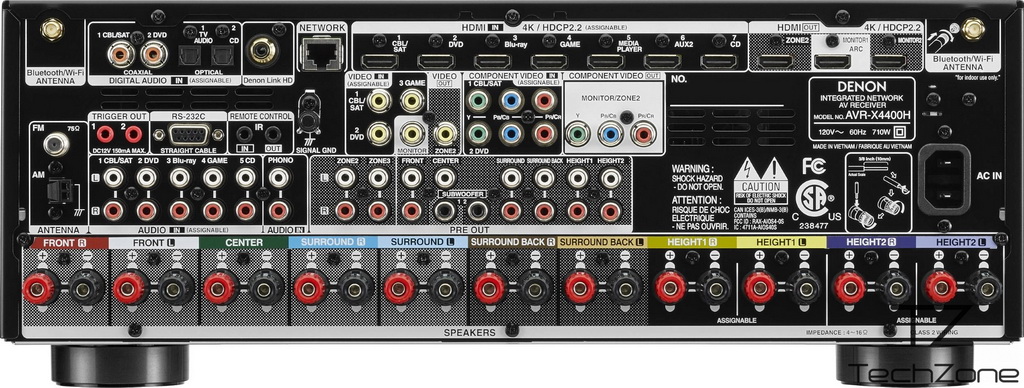Click the blue Pb/Cb jack of COMPONENT IN 2 DVD
The width and height of the screenshot is (1024, 388).
point(511,133)
